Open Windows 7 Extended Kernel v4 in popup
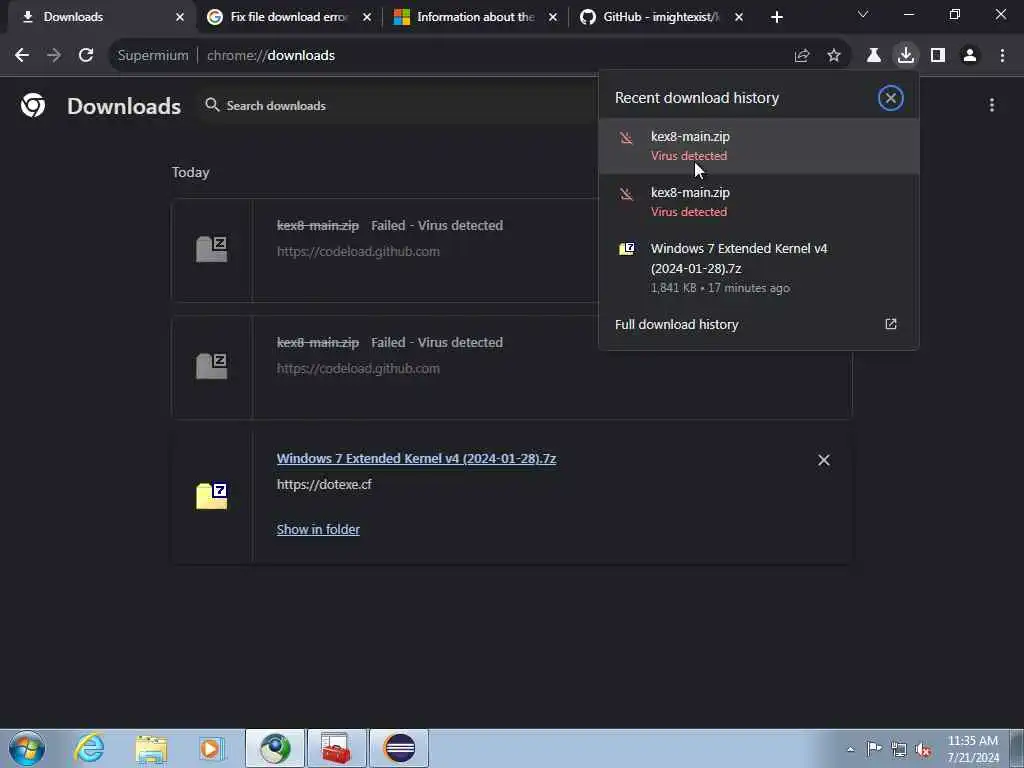This screenshot has width=1024, height=768. 758,268
